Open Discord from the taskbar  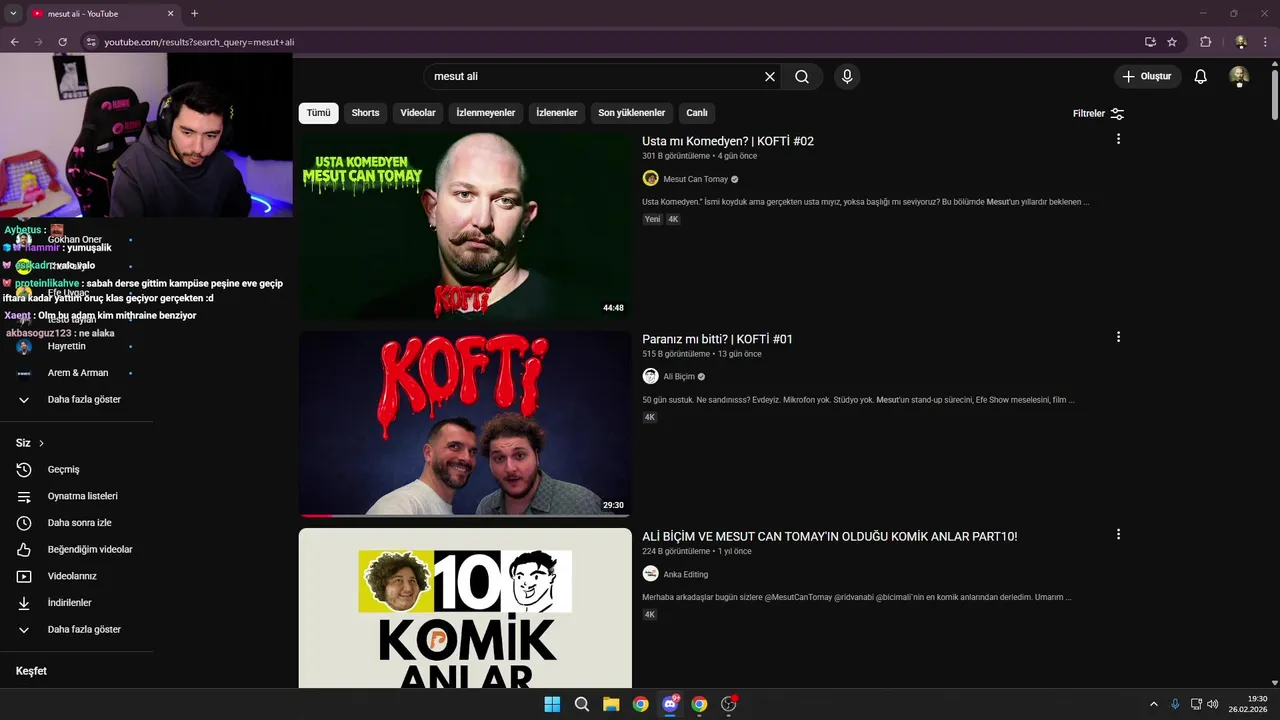click(670, 704)
